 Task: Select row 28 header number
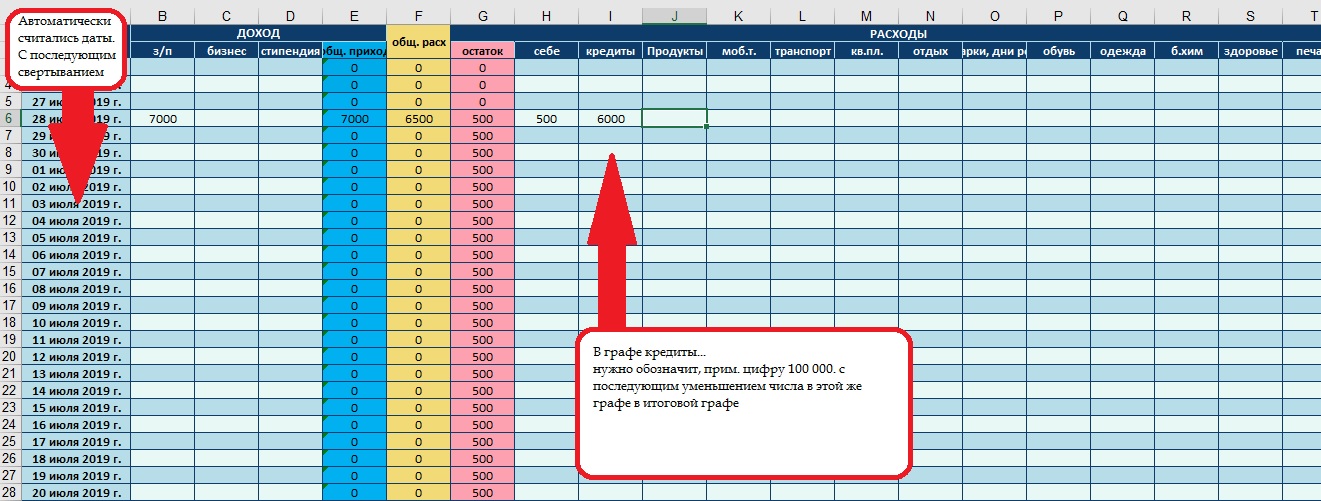coord(9,492)
